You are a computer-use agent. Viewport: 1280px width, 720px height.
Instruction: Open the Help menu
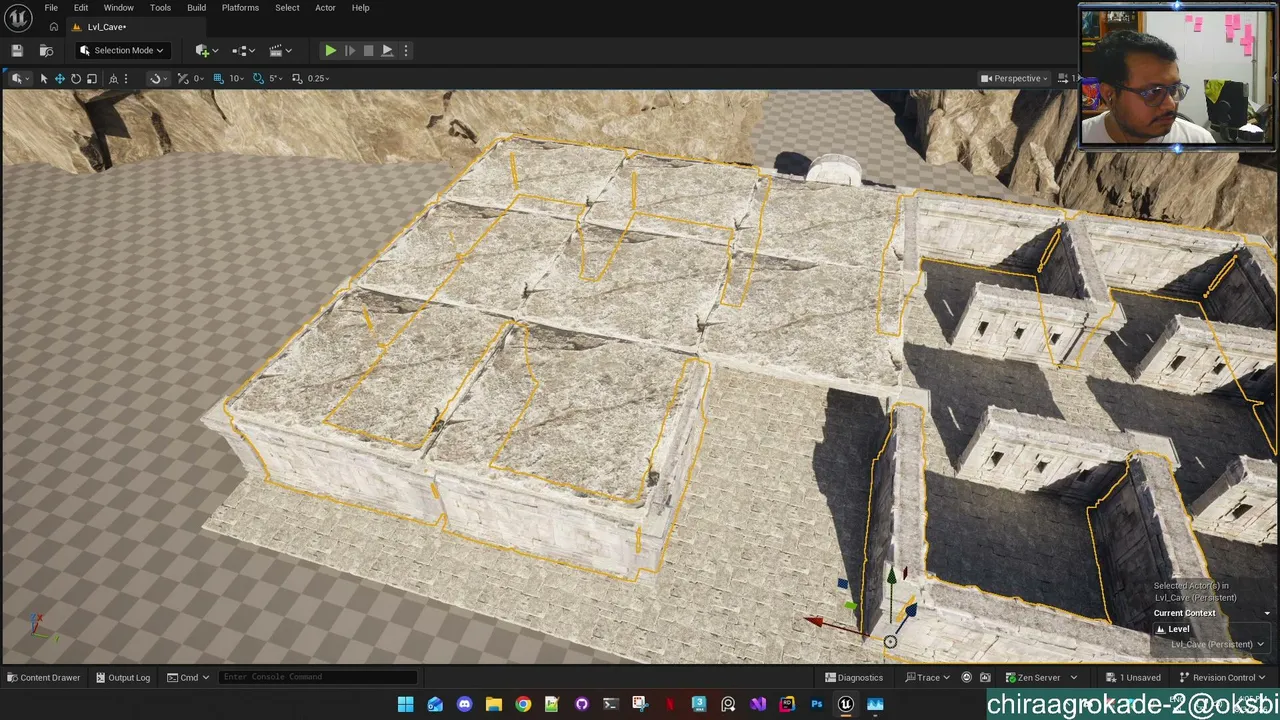pyautogui.click(x=360, y=8)
